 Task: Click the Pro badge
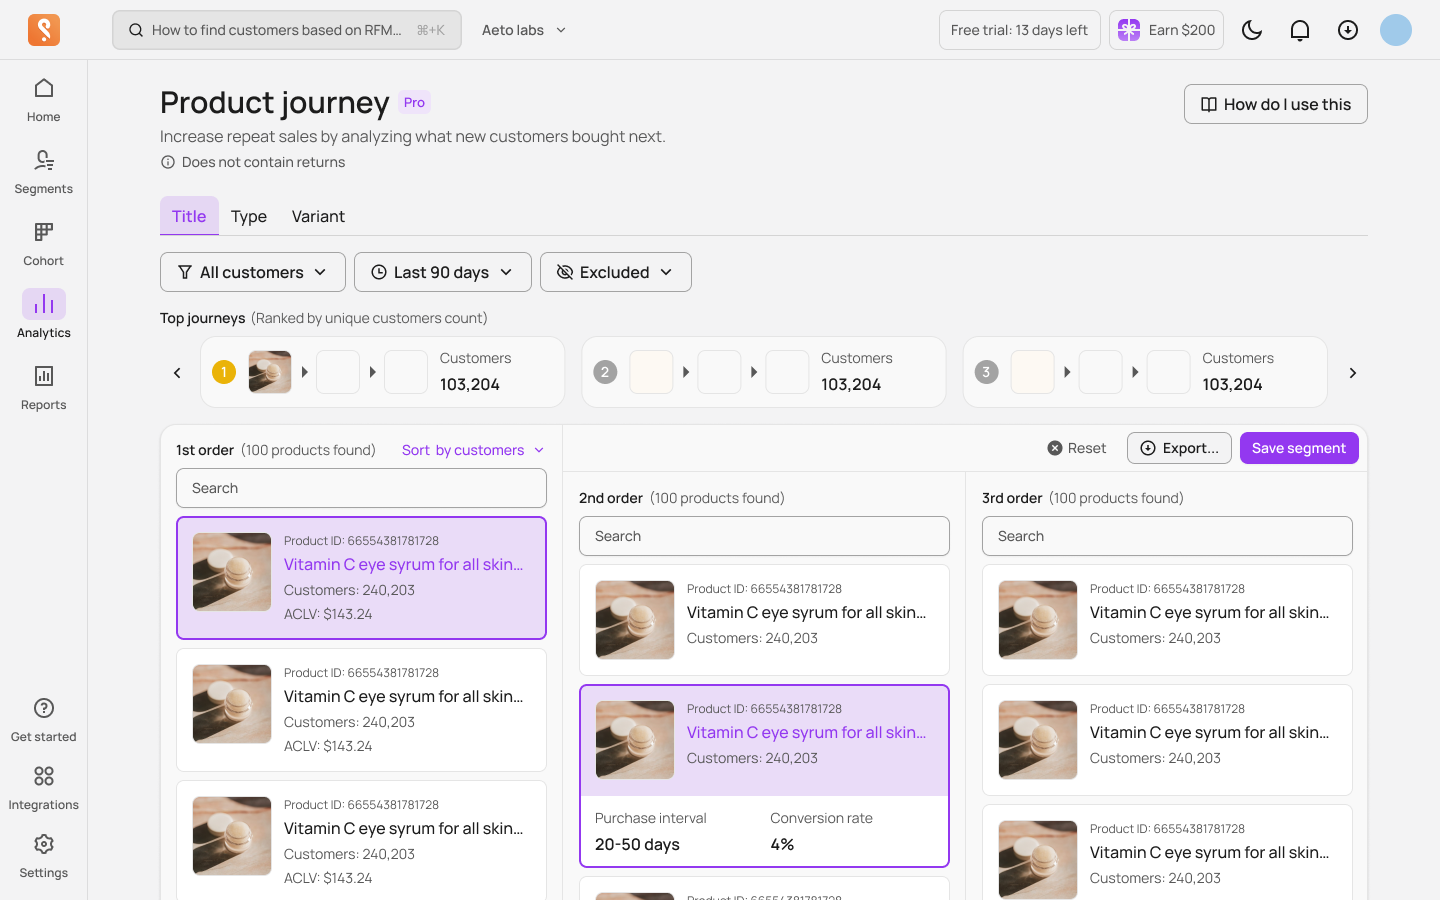pos(415,102)
